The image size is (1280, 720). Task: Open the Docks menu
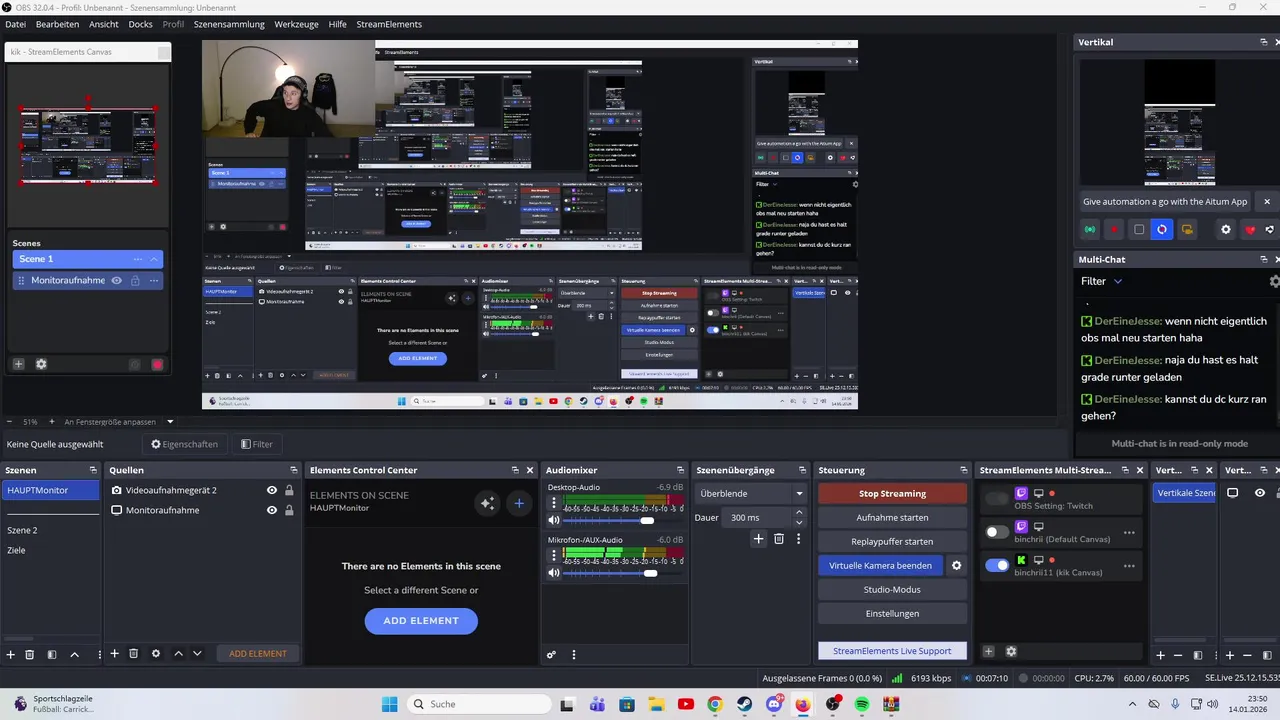(x=140, y=24)
